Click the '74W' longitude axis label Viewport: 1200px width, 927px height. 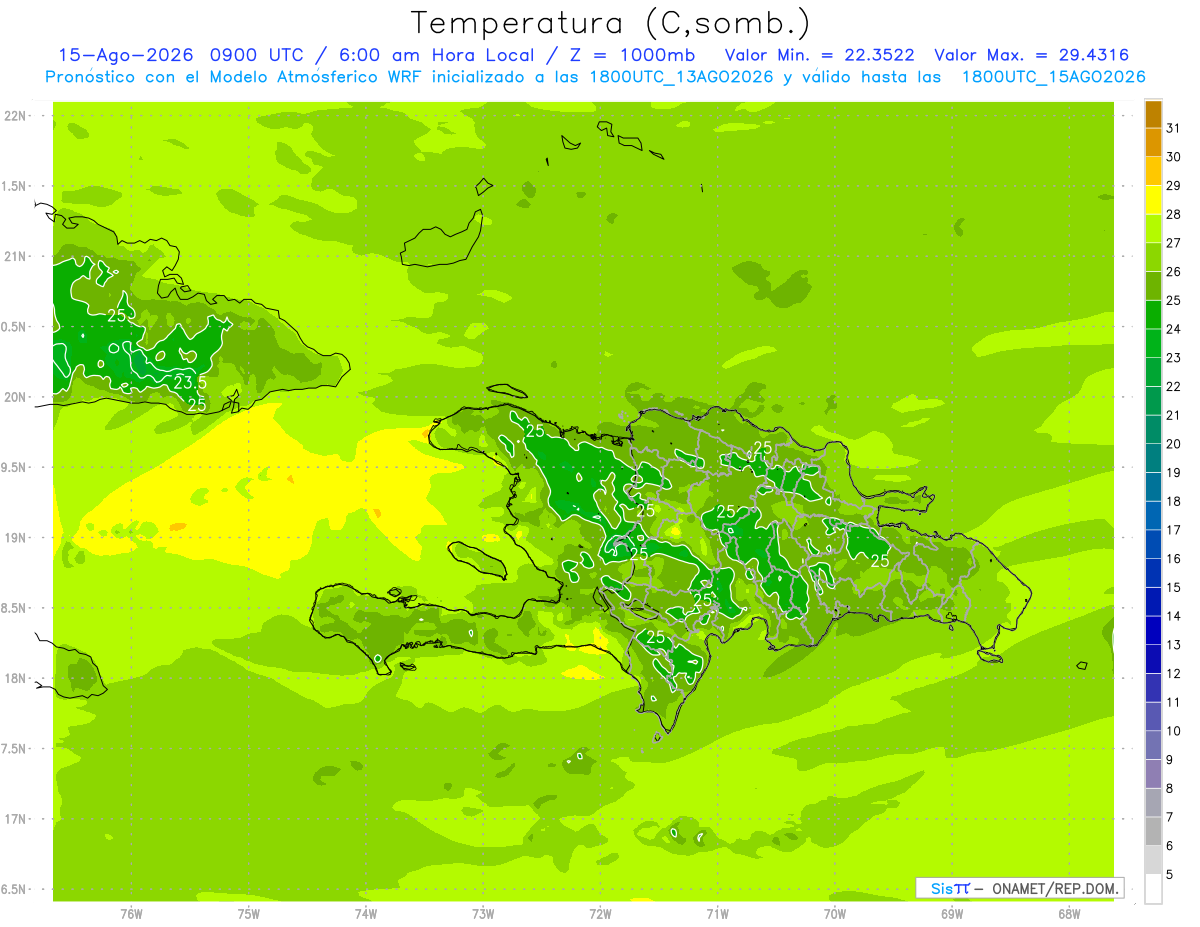tap(366, 914)
